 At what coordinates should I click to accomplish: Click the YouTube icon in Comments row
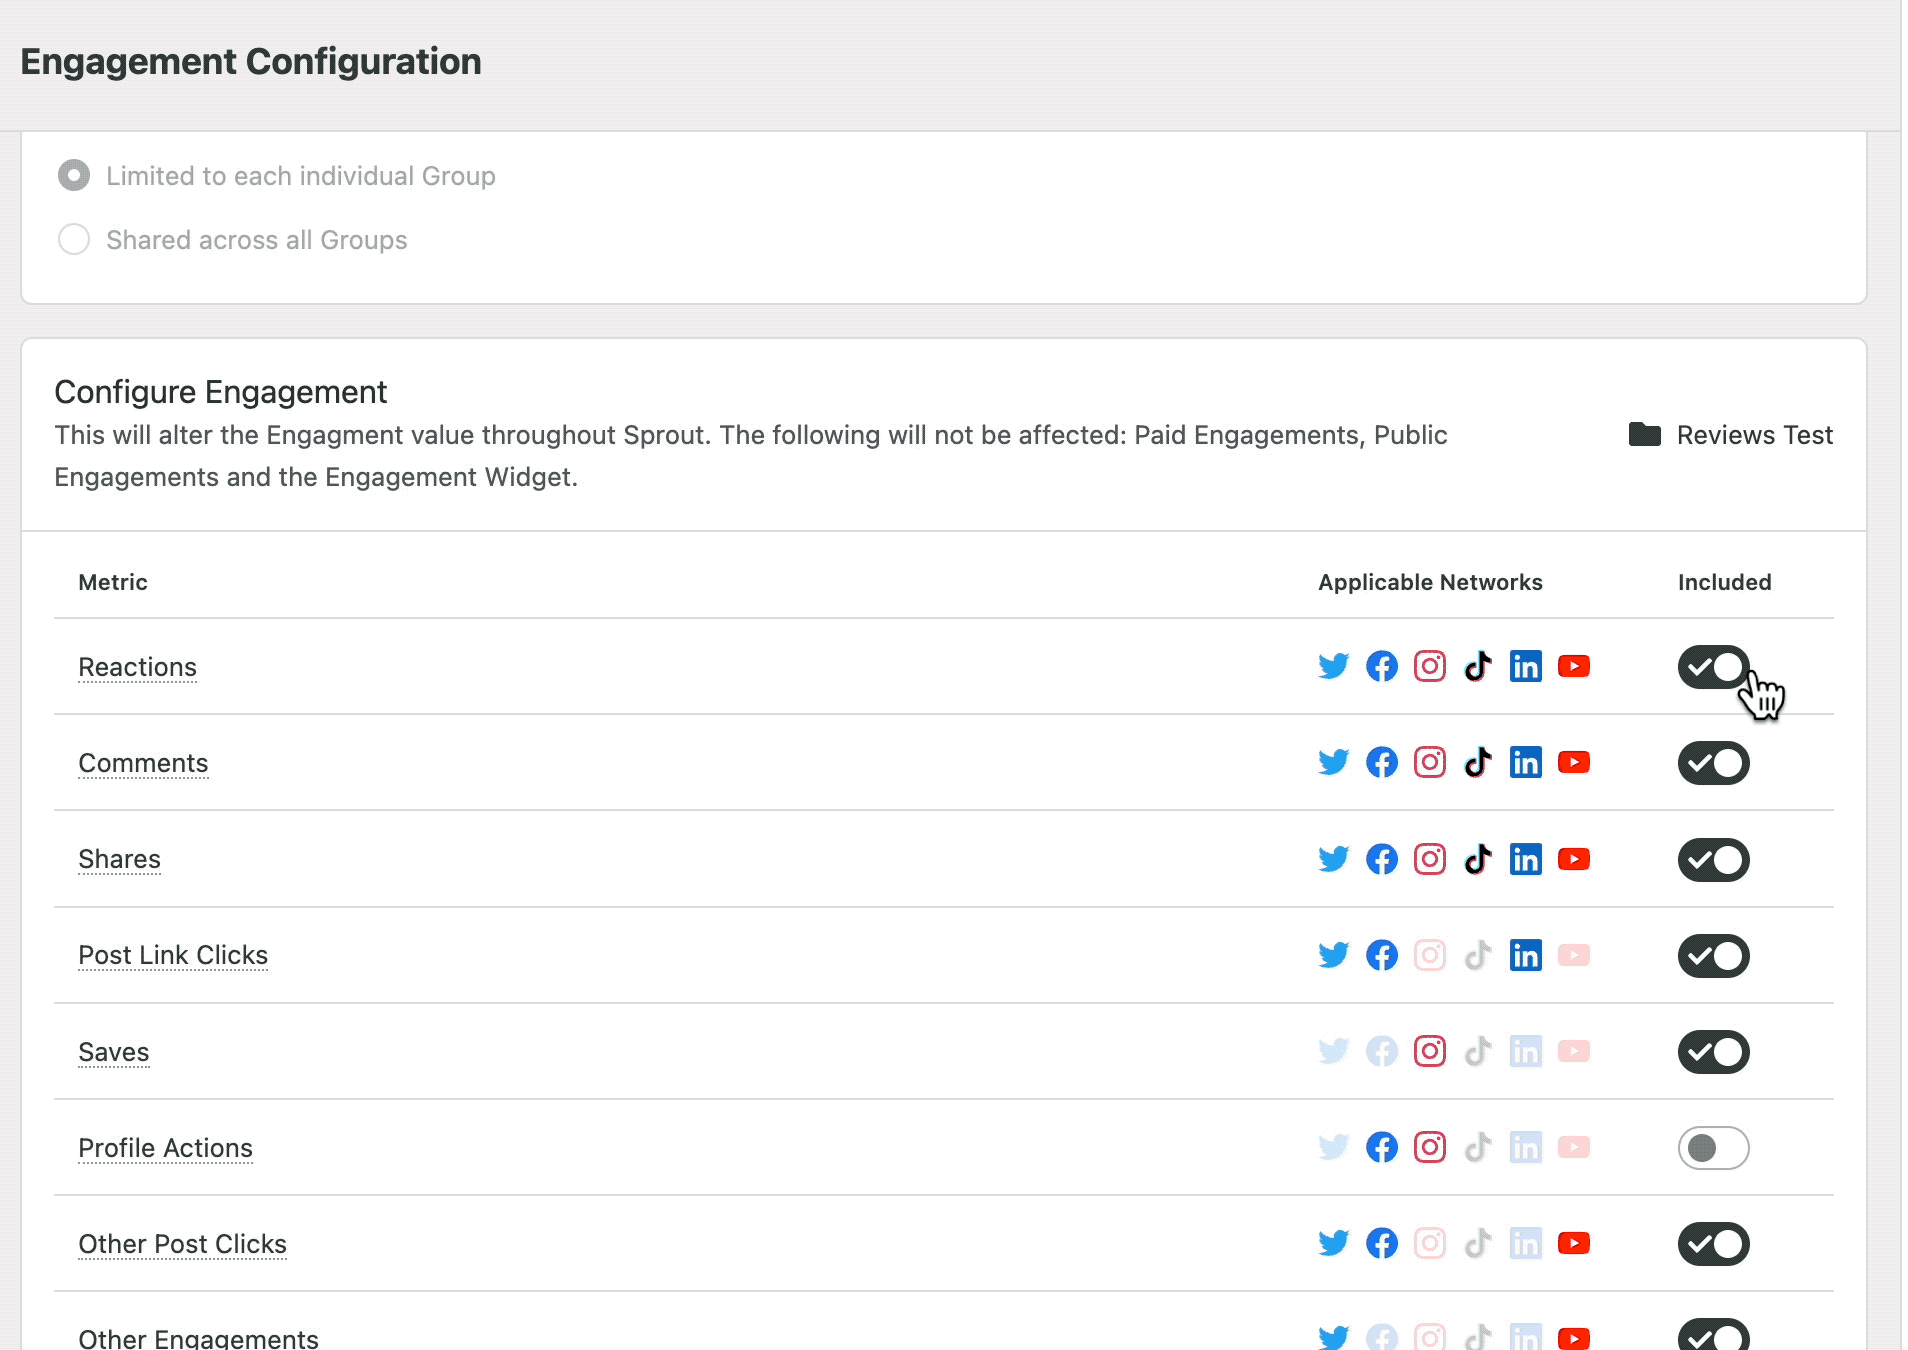coord(1574,762)
